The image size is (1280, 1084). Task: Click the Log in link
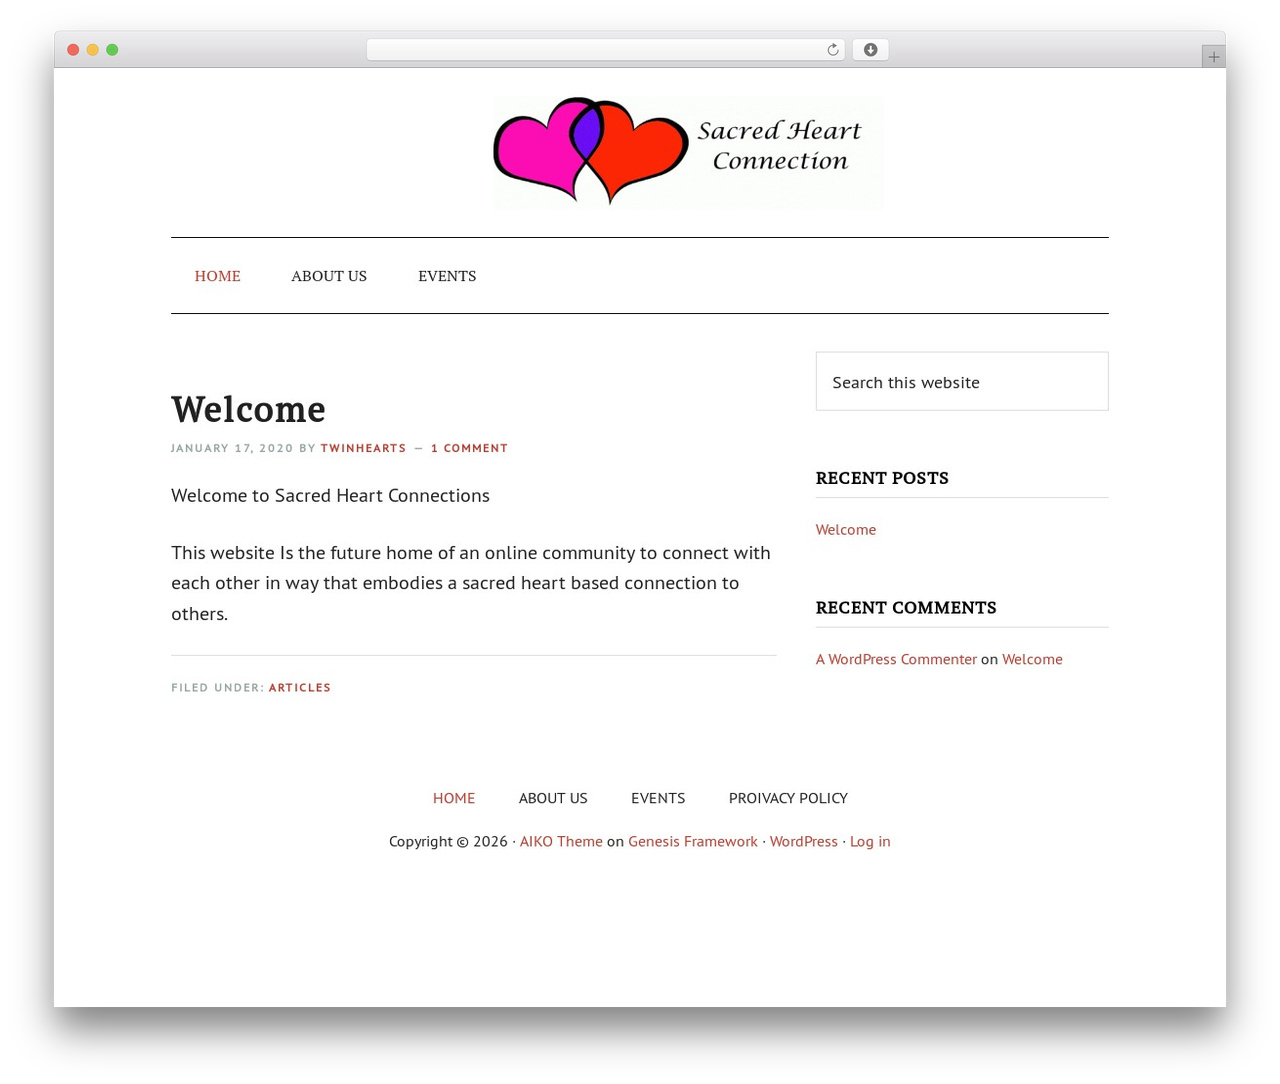click(870, 841)
